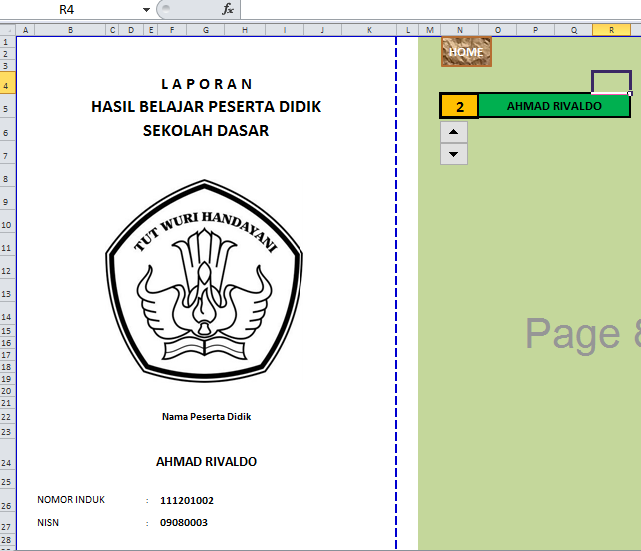Screen dimensions: 641x551
Task: Click the selected empty cell R4
Action: 611,83
